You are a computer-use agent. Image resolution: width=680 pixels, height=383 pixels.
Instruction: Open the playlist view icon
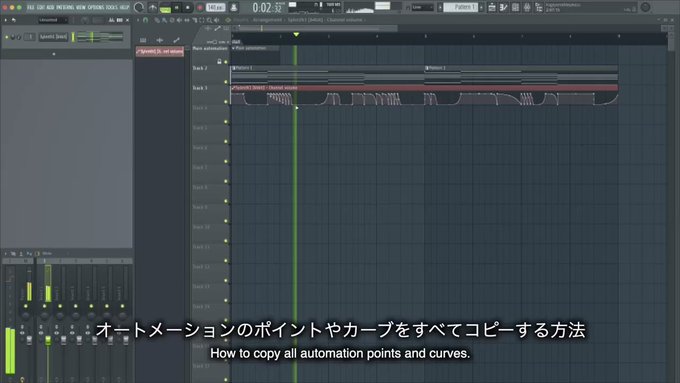pos(492,7)
